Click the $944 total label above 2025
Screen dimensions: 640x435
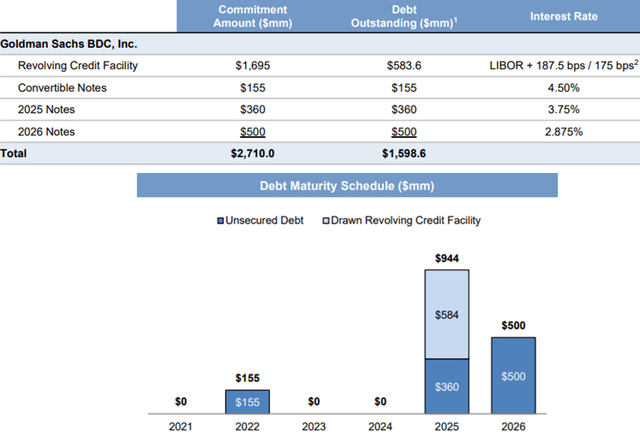coord(447,258)
